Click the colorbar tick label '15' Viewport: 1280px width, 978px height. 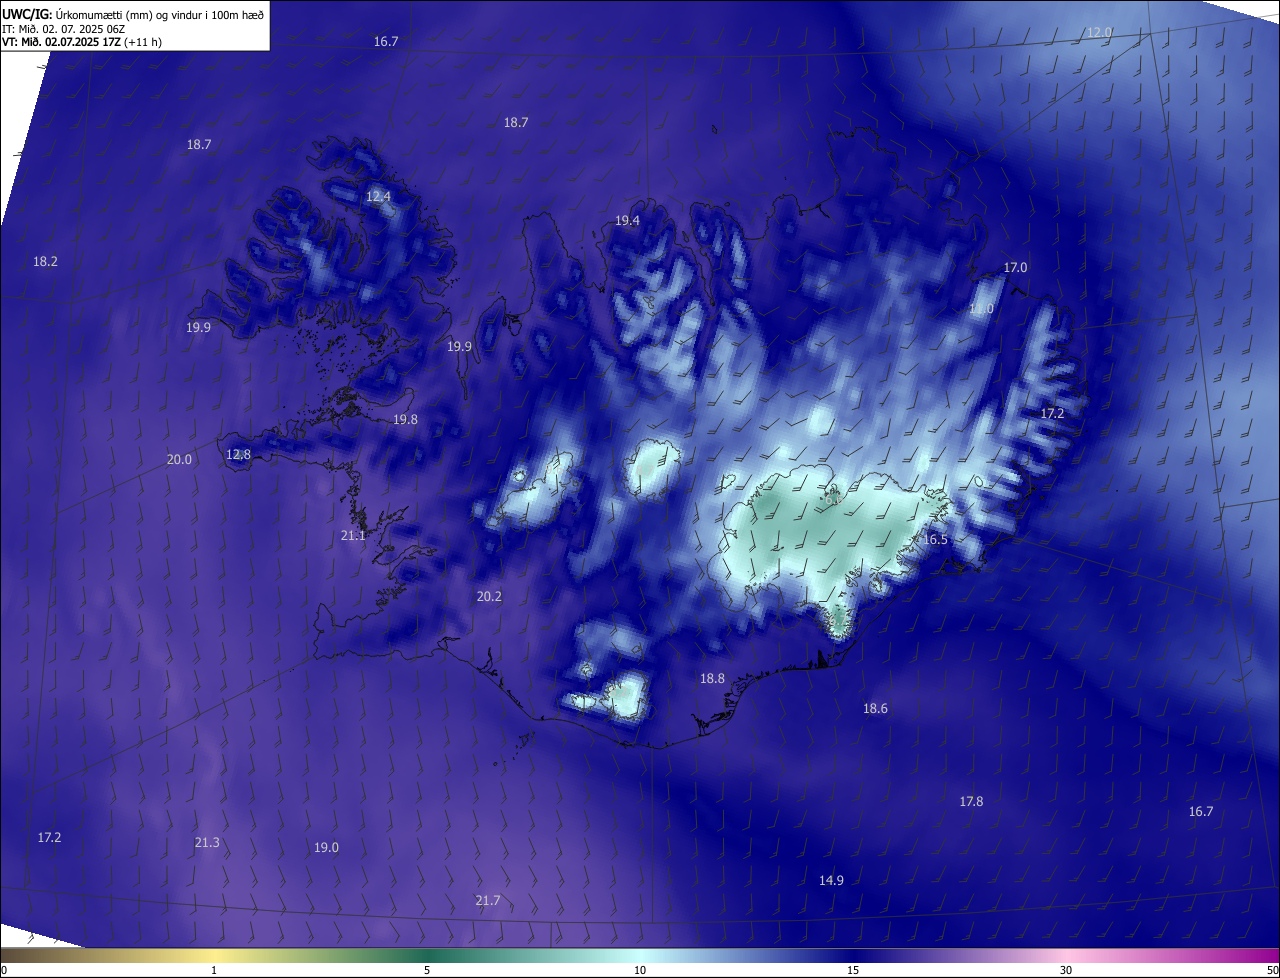click(853, 970)
